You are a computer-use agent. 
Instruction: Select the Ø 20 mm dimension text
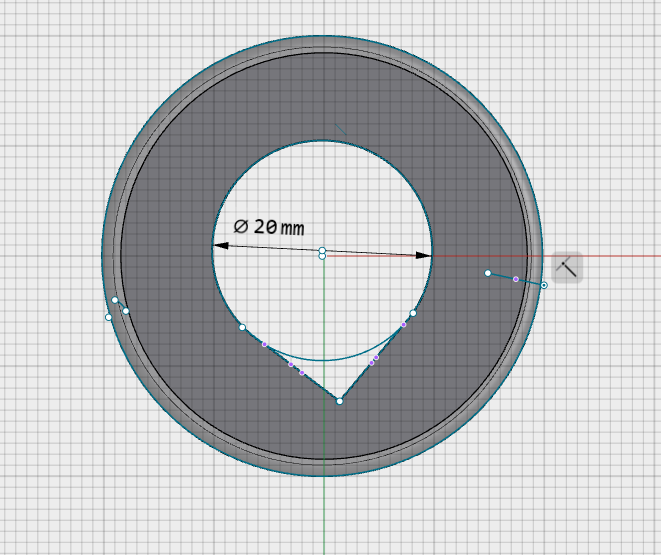pyautogui.click(x=269, y=227)
